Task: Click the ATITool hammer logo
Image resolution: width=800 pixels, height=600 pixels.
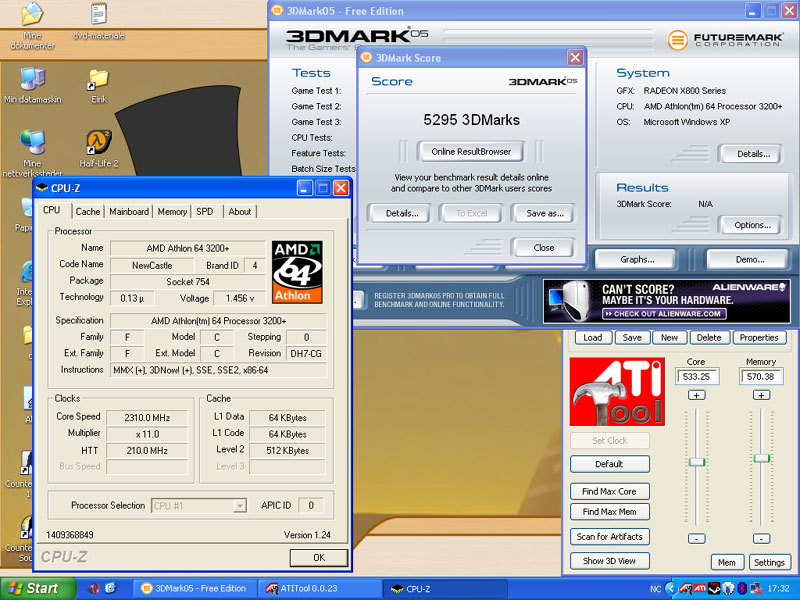Action: click(617, 391)
